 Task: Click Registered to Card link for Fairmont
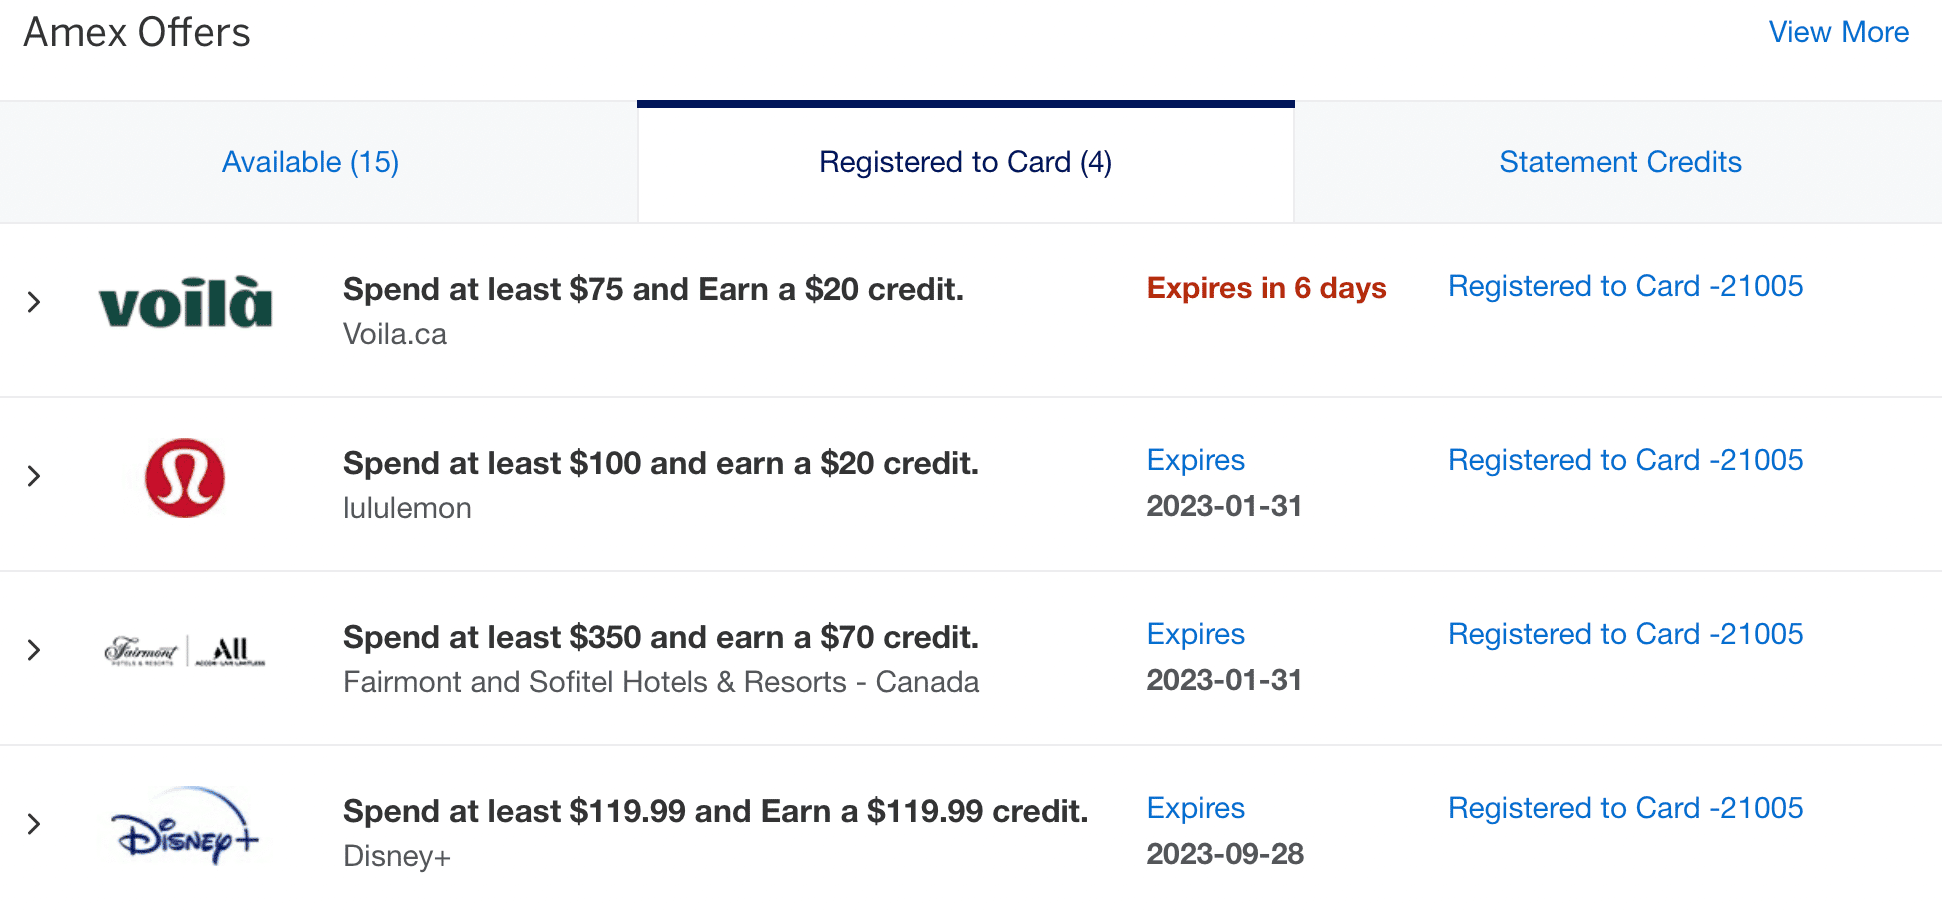coord(1625,634)
